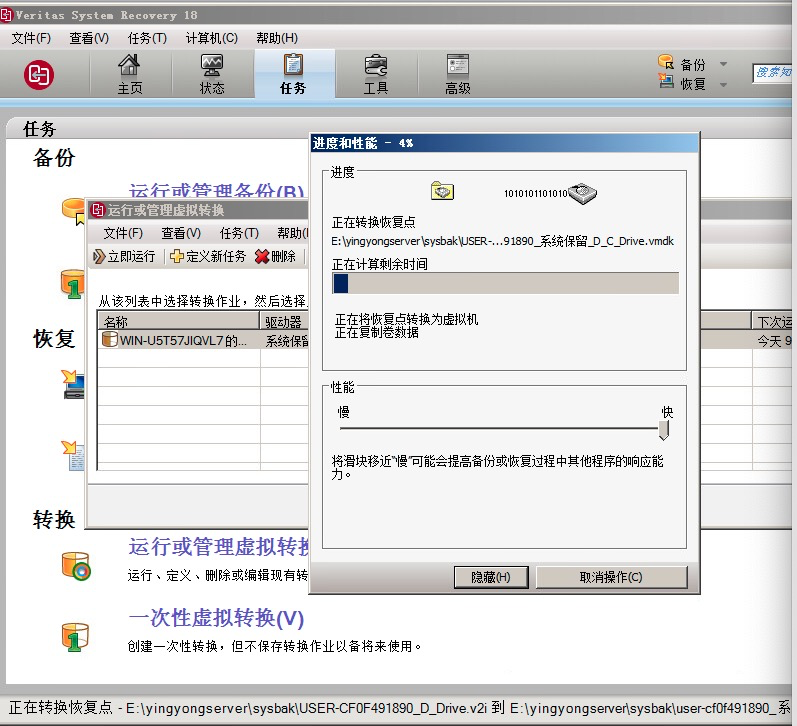The height and width of the screenshot is (726, 797).
Task: Click the source folder icon in progress dialog
Action: point(442,191)
